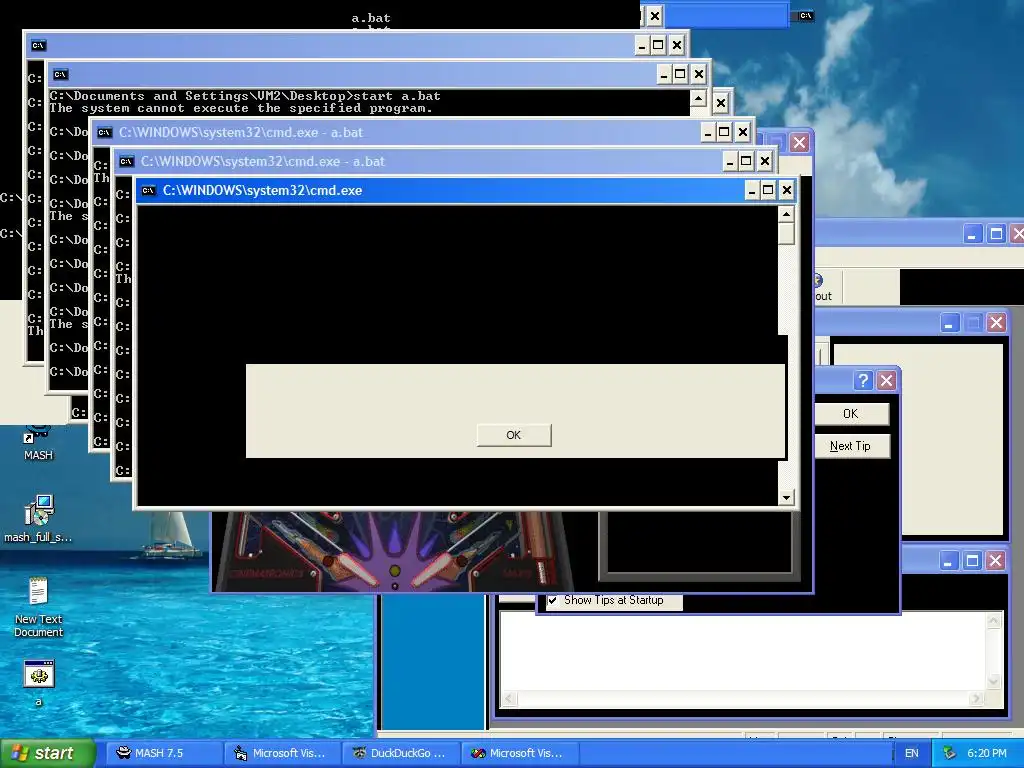The height and width of the screenshot is (768, 1024).
Task: Click left scroll arrow of the white text pane
Action: (509, 699)
